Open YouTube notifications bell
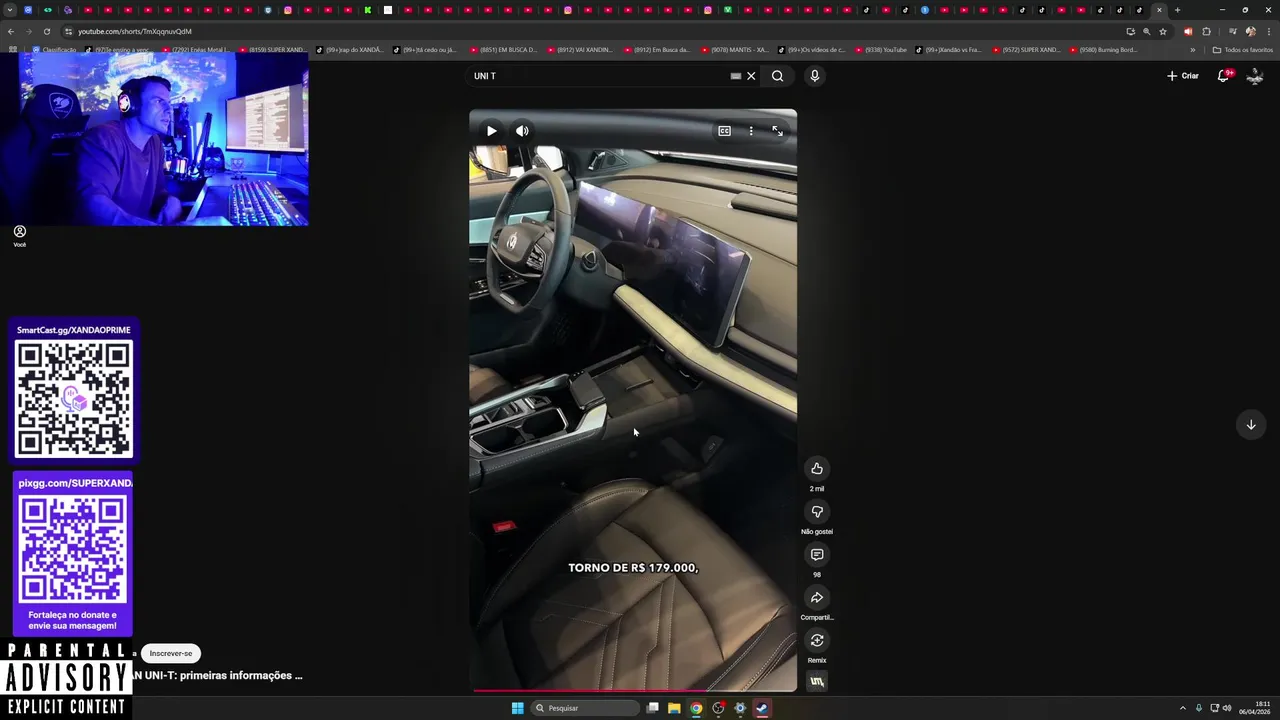This screenshot has height=720, width=1280. [1223, 76]
